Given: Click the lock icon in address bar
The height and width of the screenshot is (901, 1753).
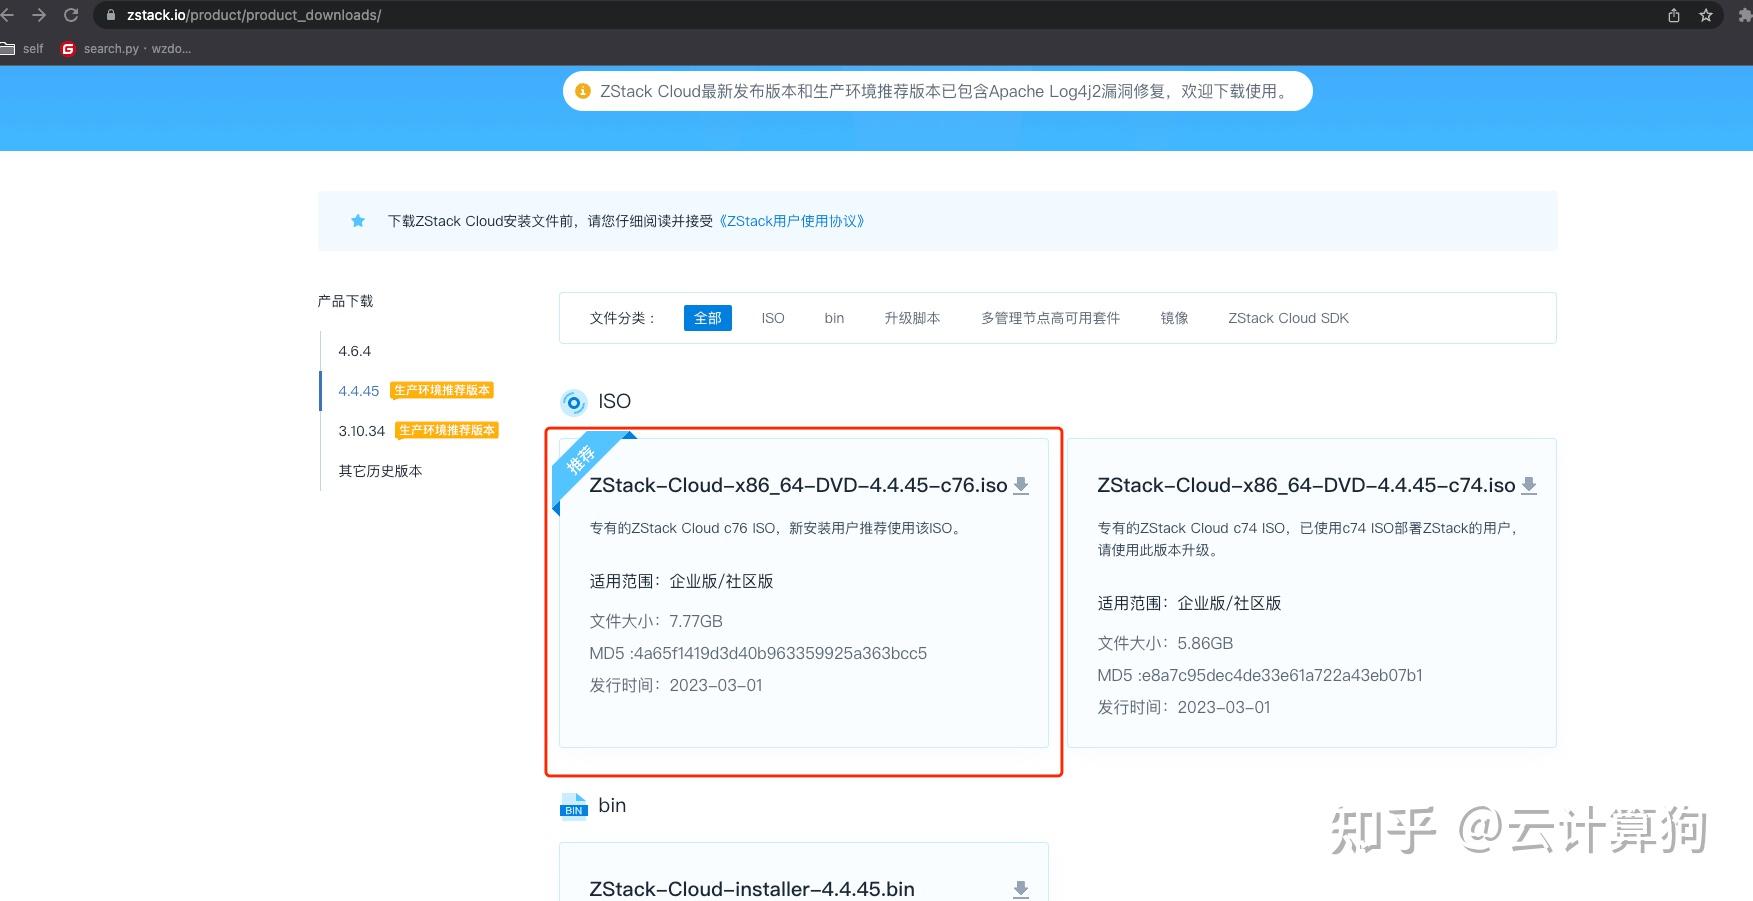Looking at the screenshot, I should (x=111, y=15).
